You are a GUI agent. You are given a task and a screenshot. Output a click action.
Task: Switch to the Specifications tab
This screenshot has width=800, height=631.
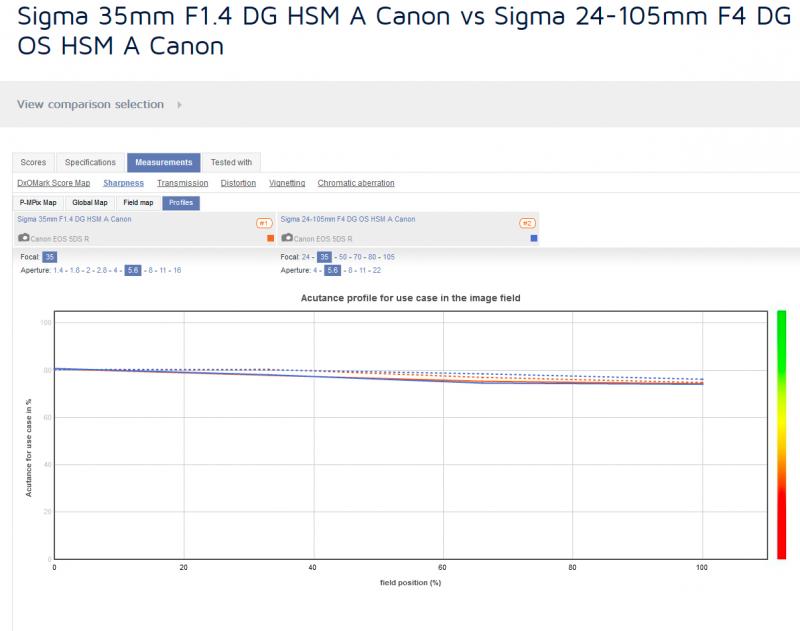[90, 162]
